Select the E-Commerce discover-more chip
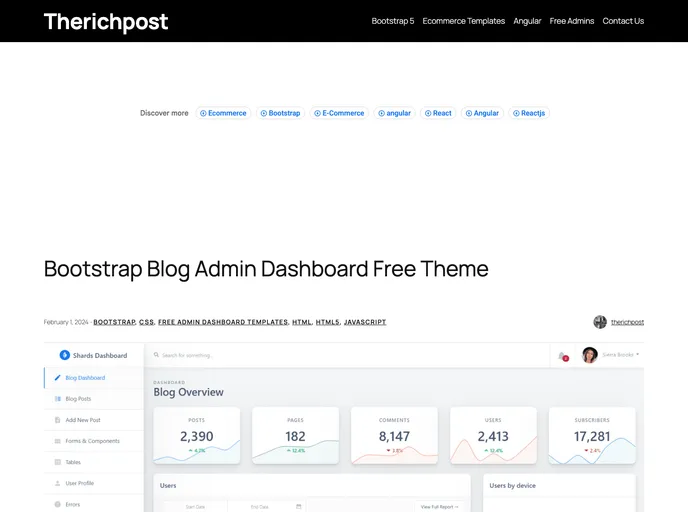Viewport: 688px width, 512px height. [x=338, y=113]
